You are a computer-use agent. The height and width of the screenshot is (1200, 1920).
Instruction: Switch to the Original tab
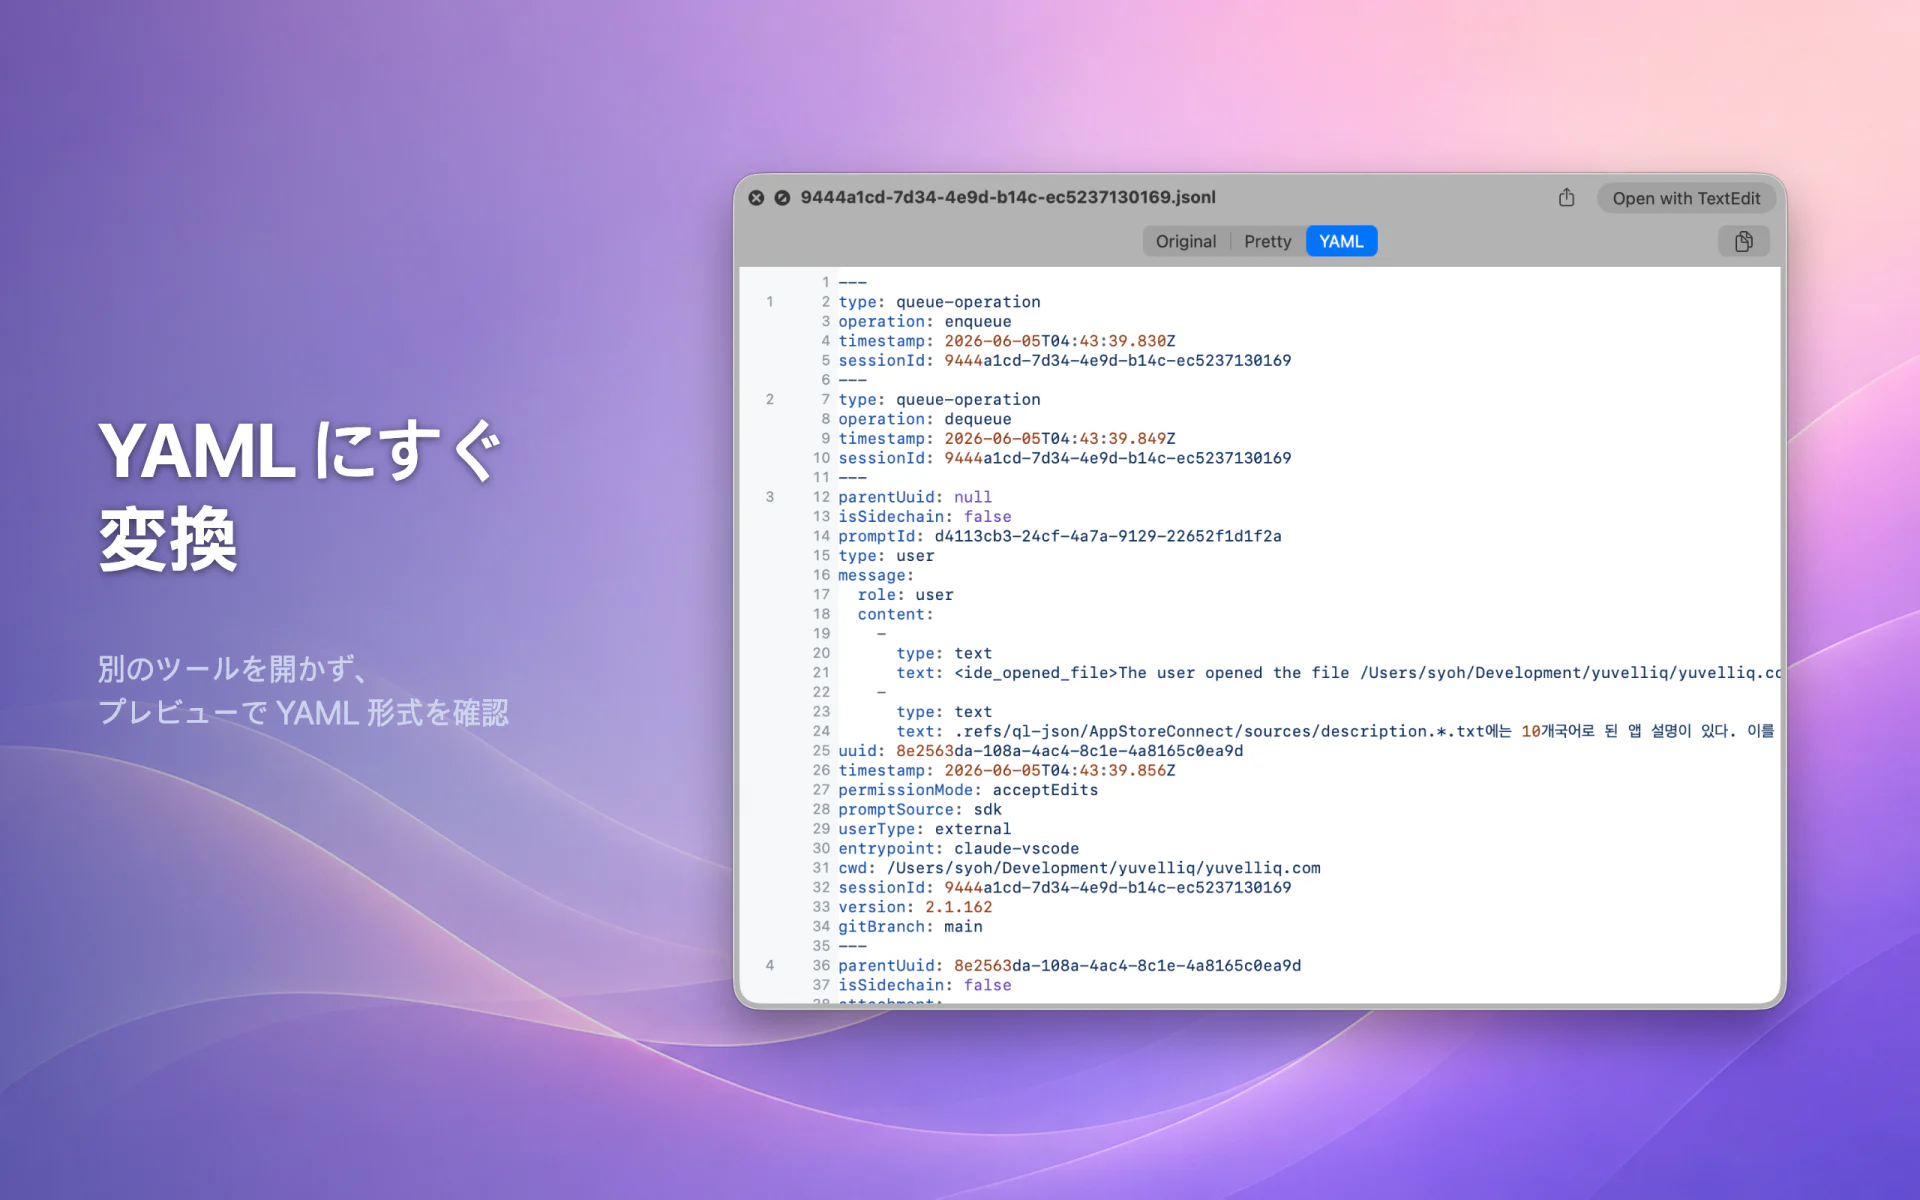(1186, 241)
